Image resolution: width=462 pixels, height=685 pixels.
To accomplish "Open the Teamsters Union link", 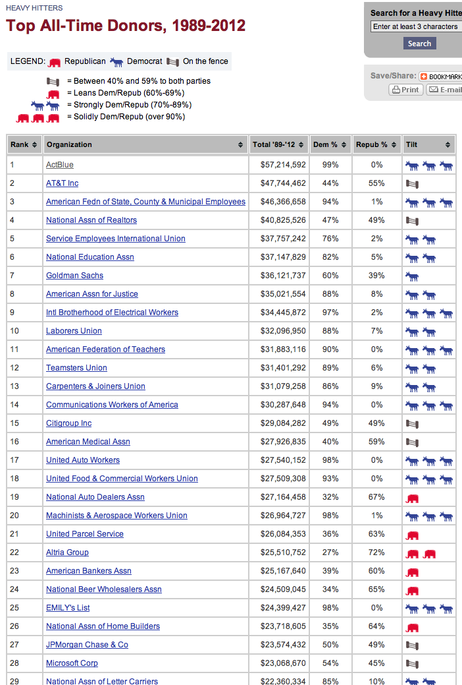I will pyautogui.click(x=76, y=368).
